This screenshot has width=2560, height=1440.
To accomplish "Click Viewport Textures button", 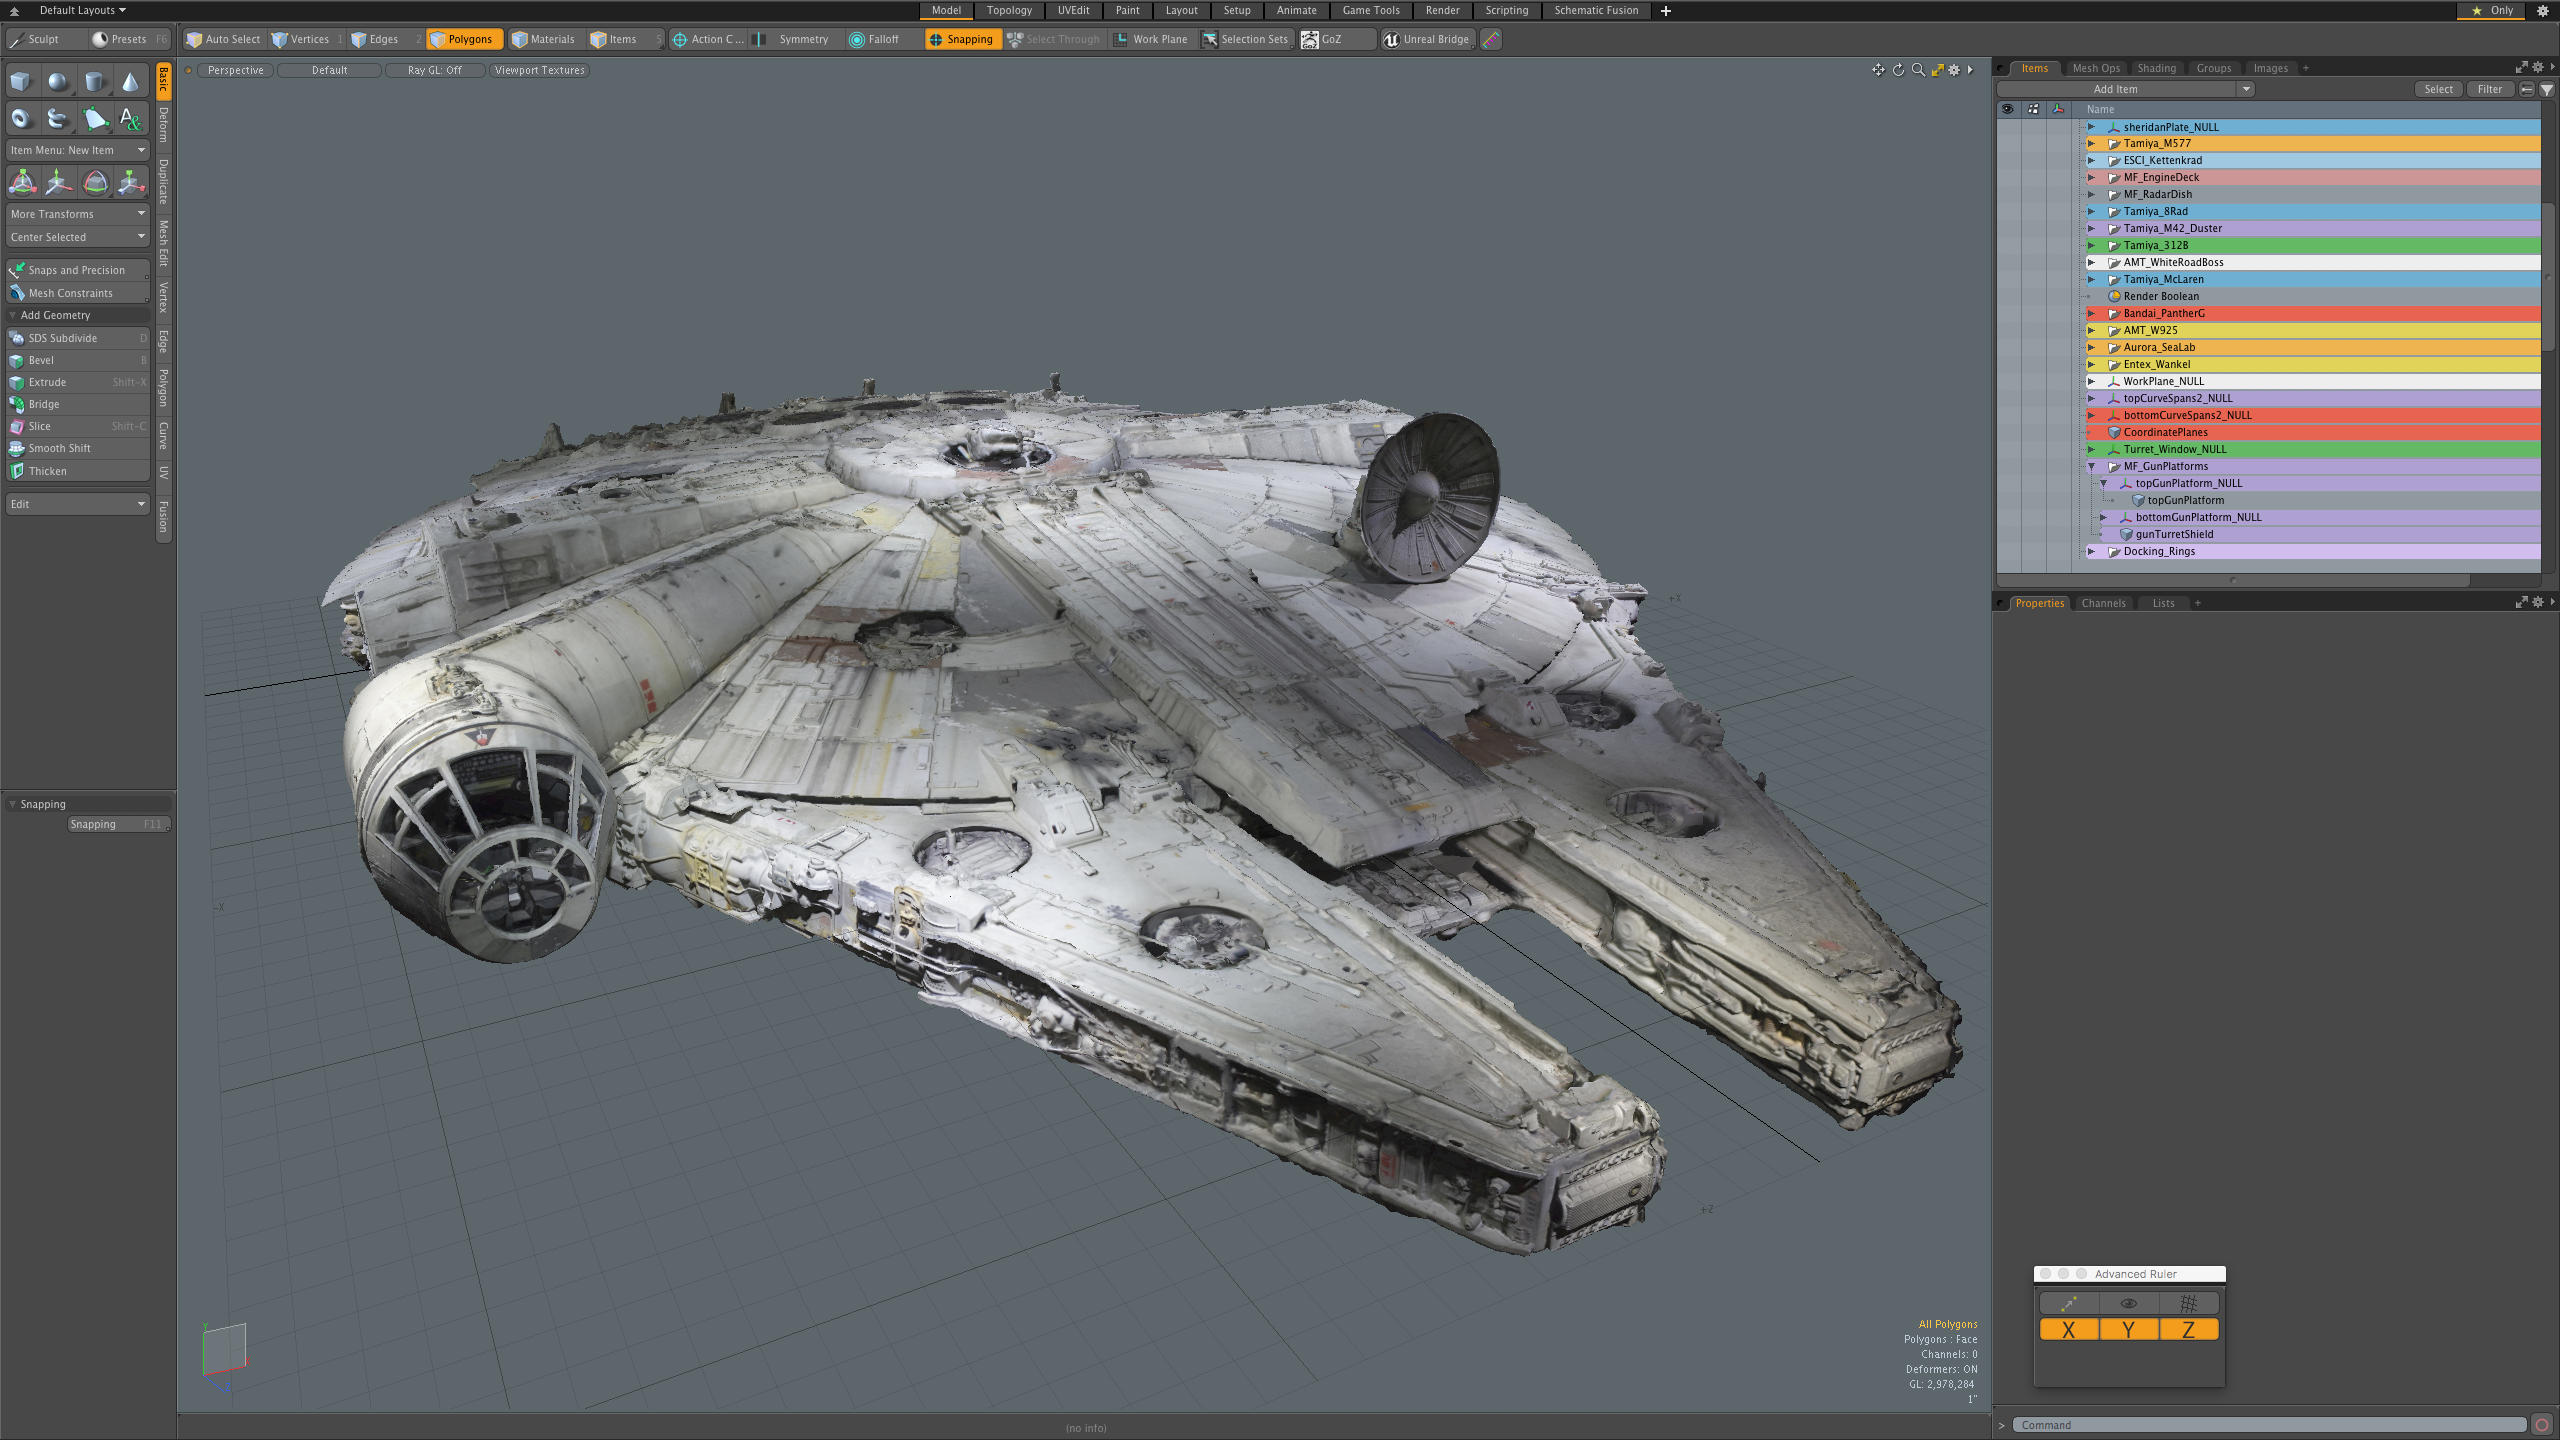I will 539,70.
